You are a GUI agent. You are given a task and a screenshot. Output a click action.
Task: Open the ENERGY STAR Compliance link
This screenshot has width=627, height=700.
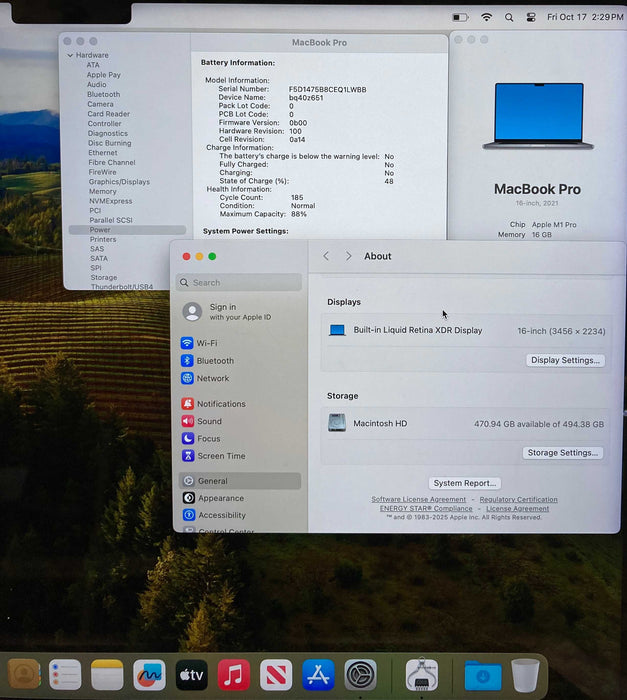426,508
